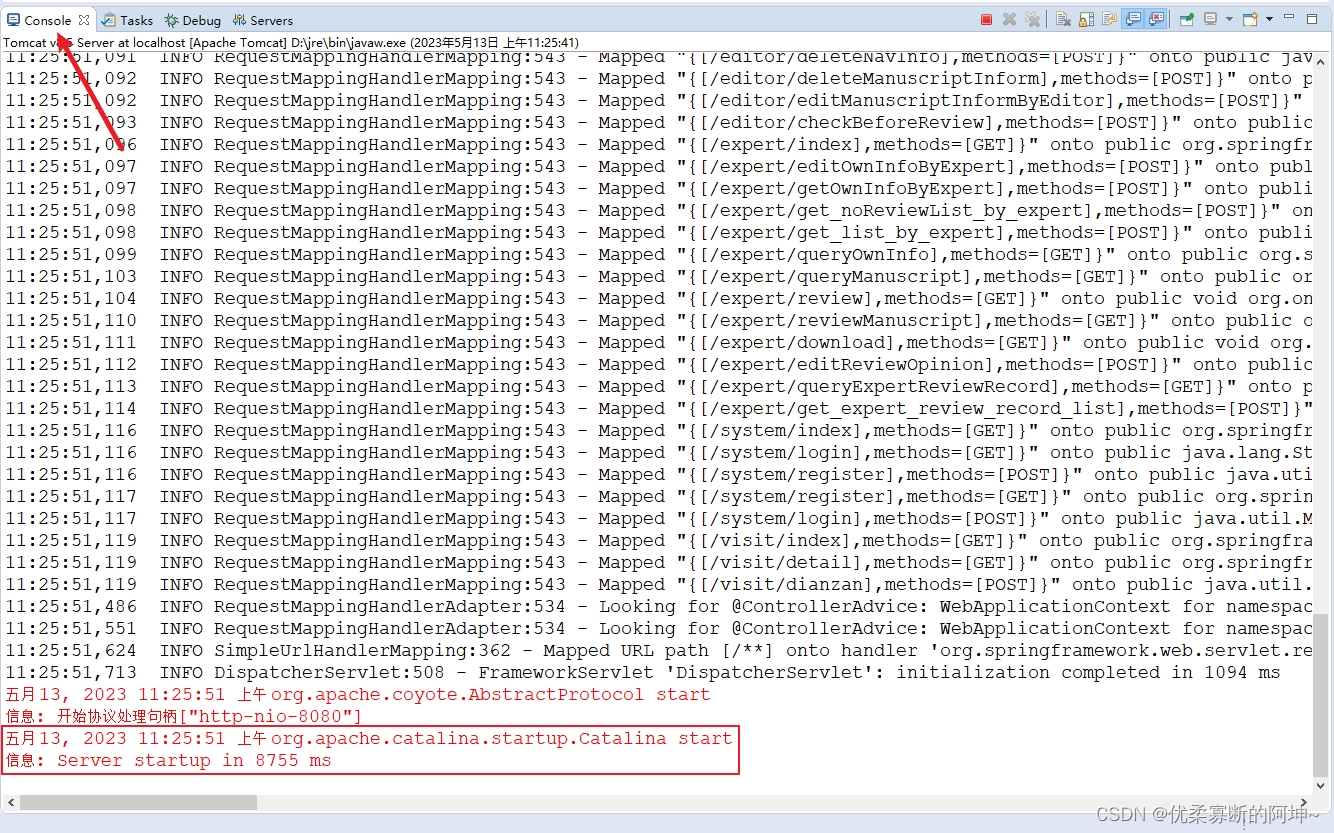Click the '/editor/checkBeforeReview' mapping line
Image resolution: width=1334 pixels, height=833 pixels.
pos(658,122)
